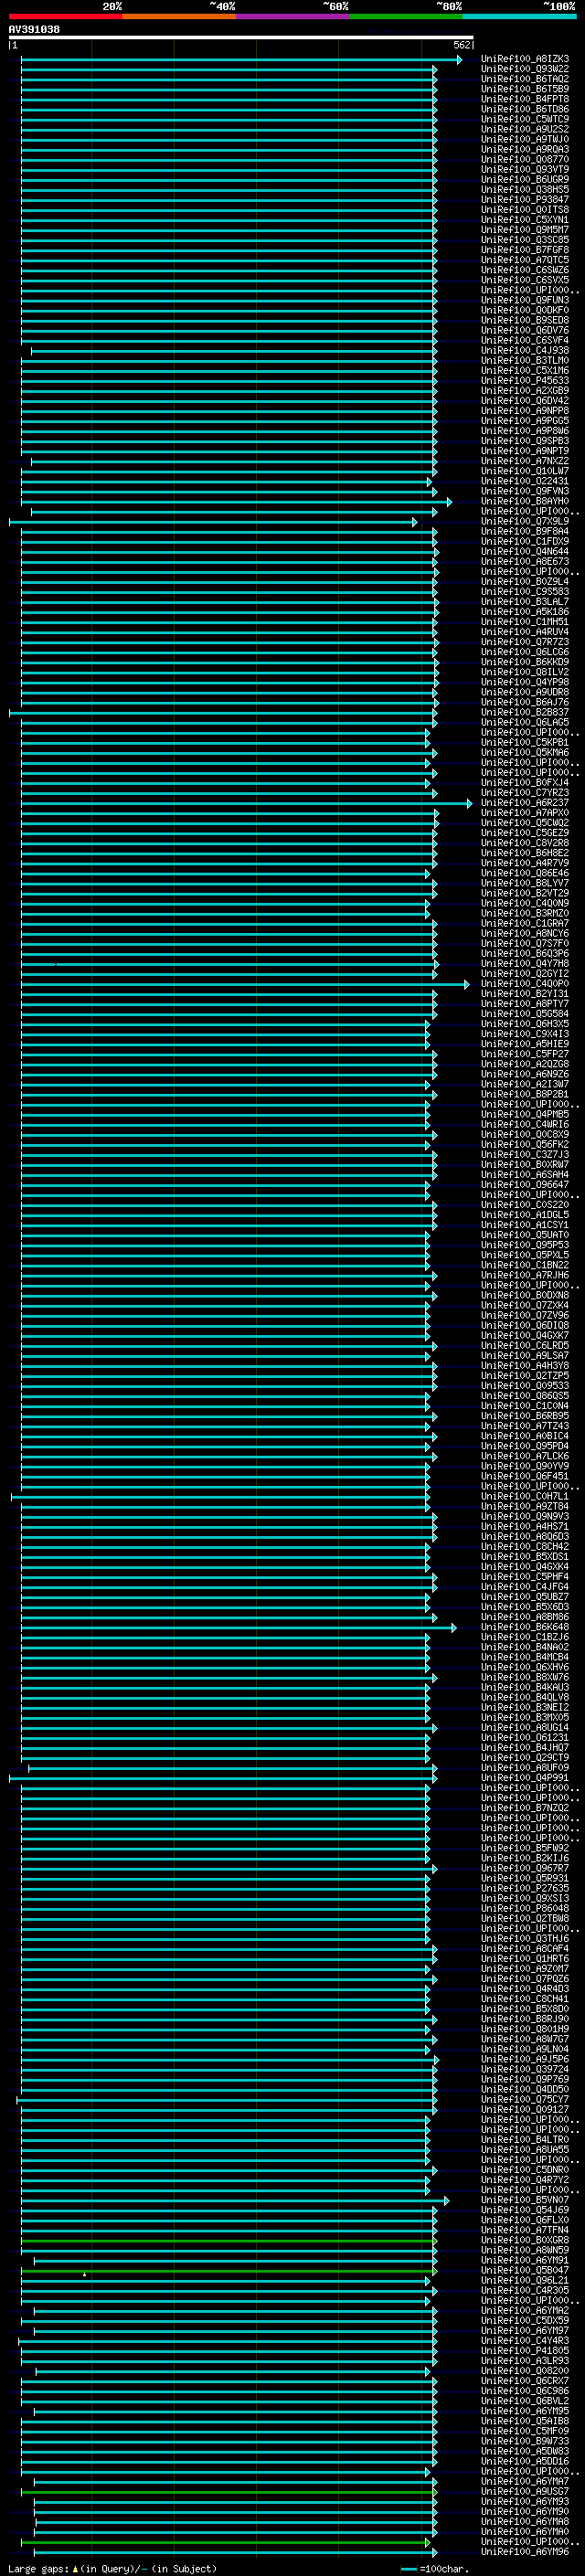Open hit UniRef100_Q08770
Screen dimensions: 585x2576
pyautogui.click(x=525, y=159)
